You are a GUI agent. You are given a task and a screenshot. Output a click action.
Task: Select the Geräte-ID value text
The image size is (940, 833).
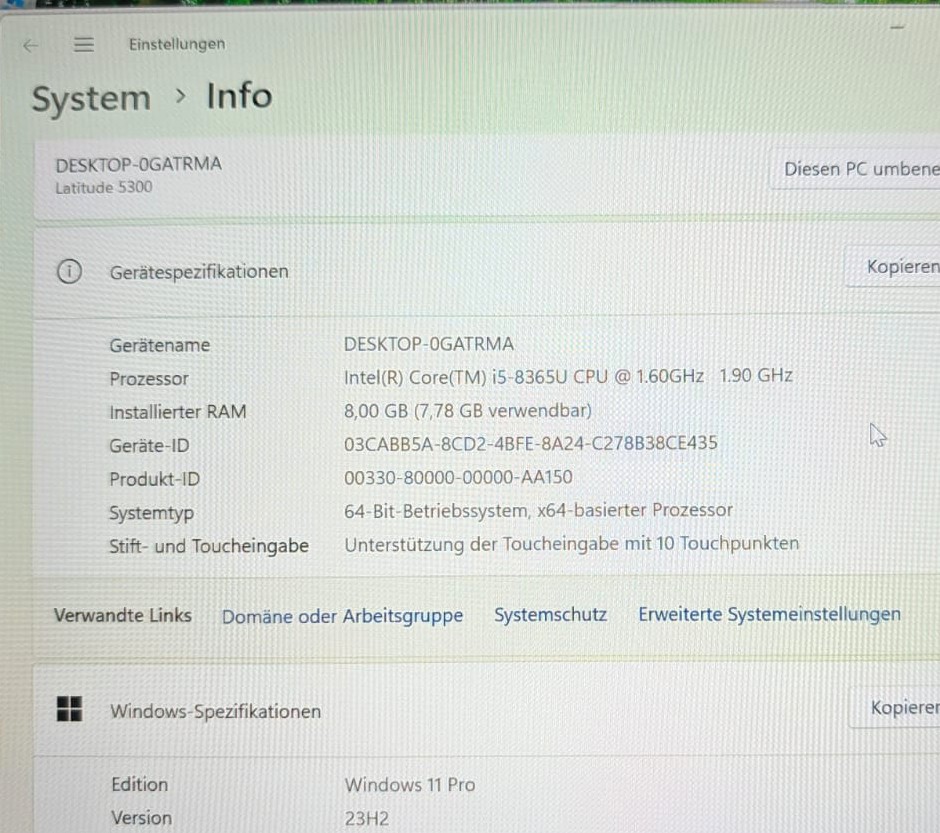531,443
